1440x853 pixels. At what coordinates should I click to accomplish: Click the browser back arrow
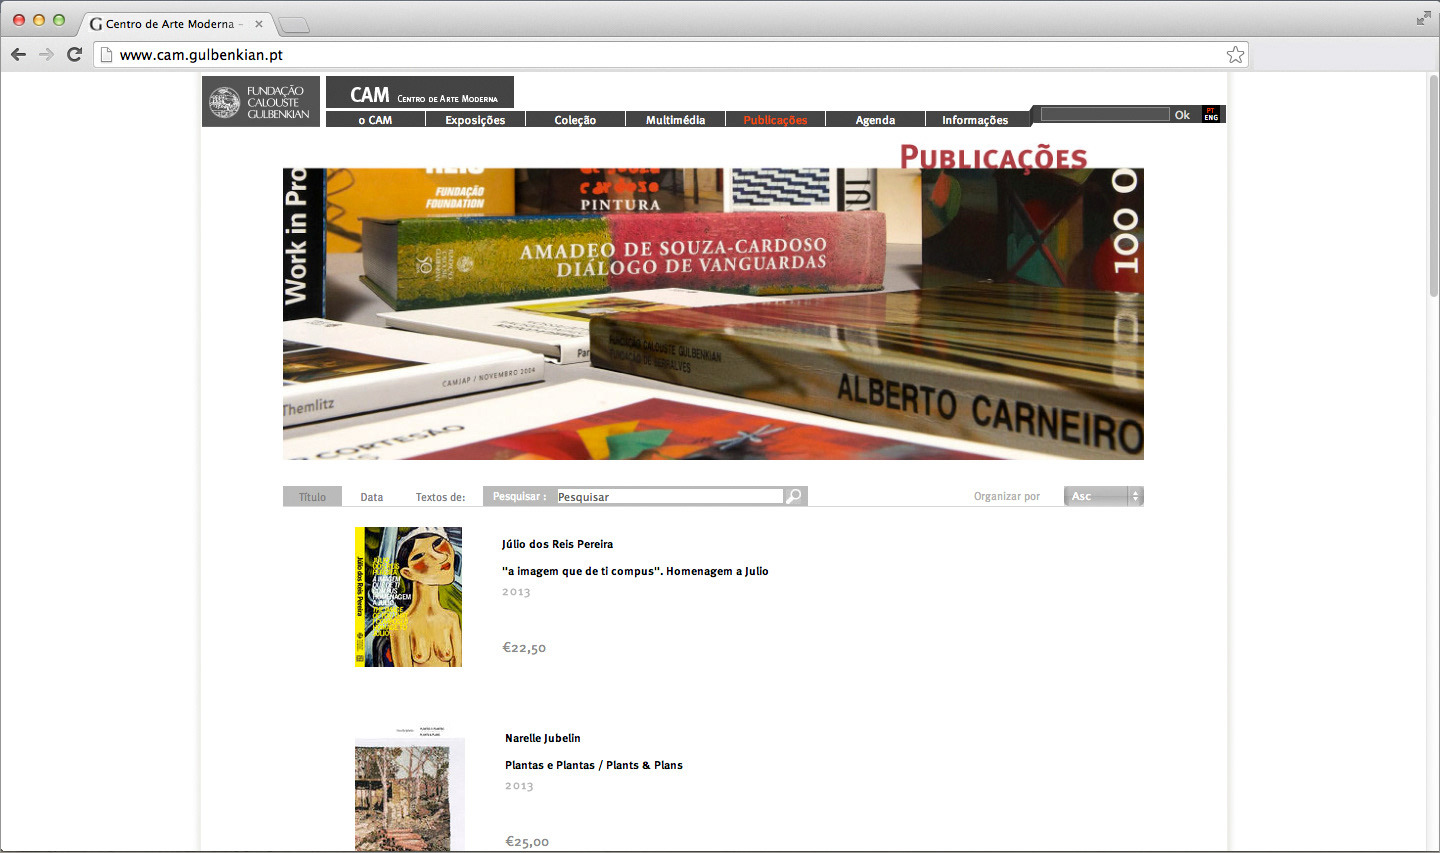(x=18, y=54)
